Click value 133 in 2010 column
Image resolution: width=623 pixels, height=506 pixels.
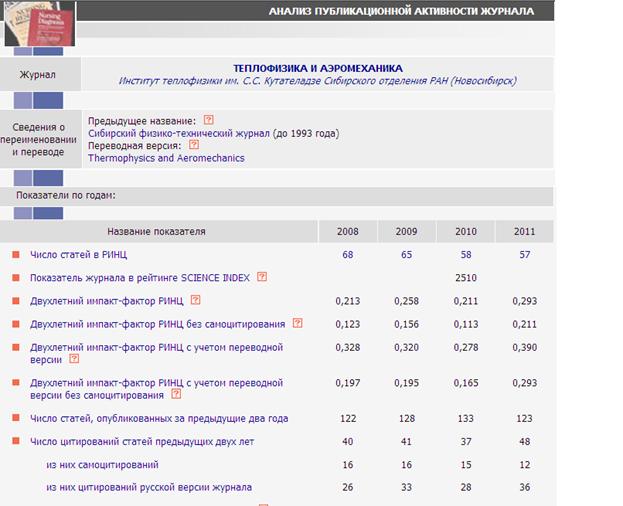(466, 418)
